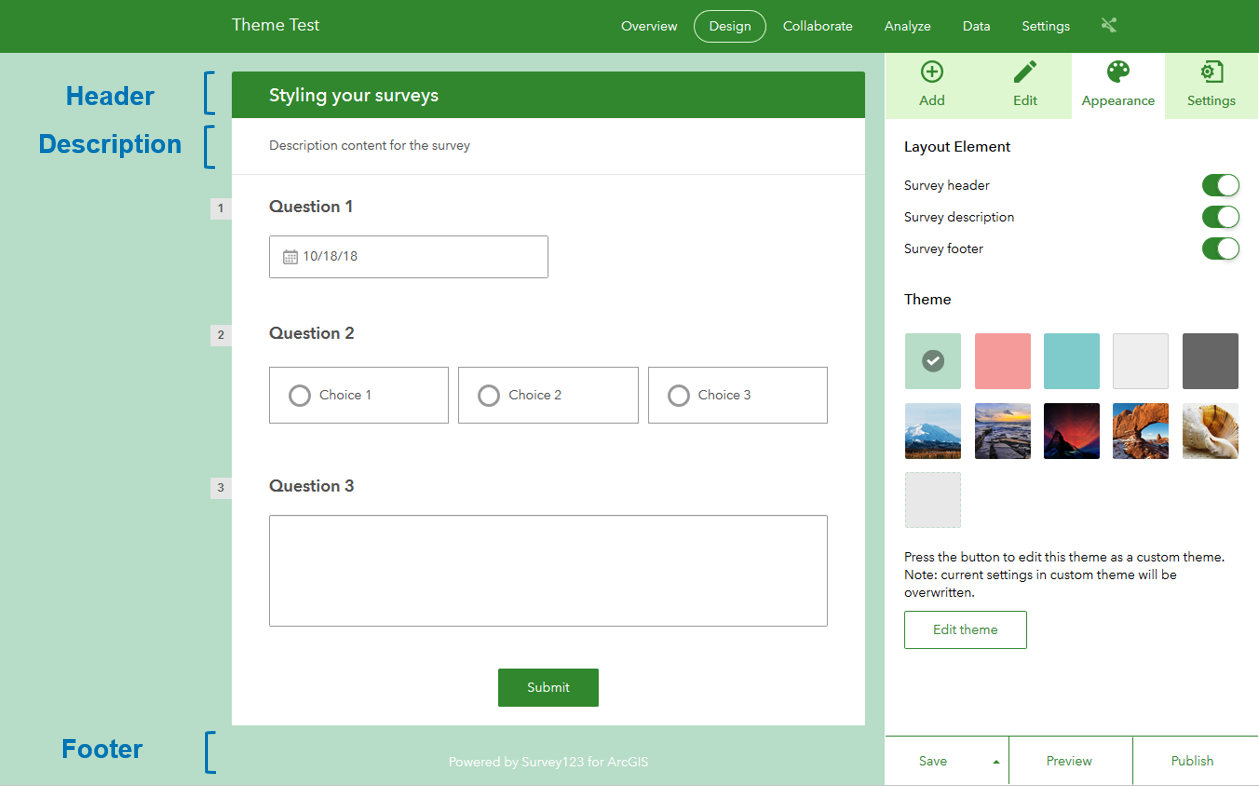1259x786 pixels.
Task: Expand the Save dropdown arrow
Action: 996,762
